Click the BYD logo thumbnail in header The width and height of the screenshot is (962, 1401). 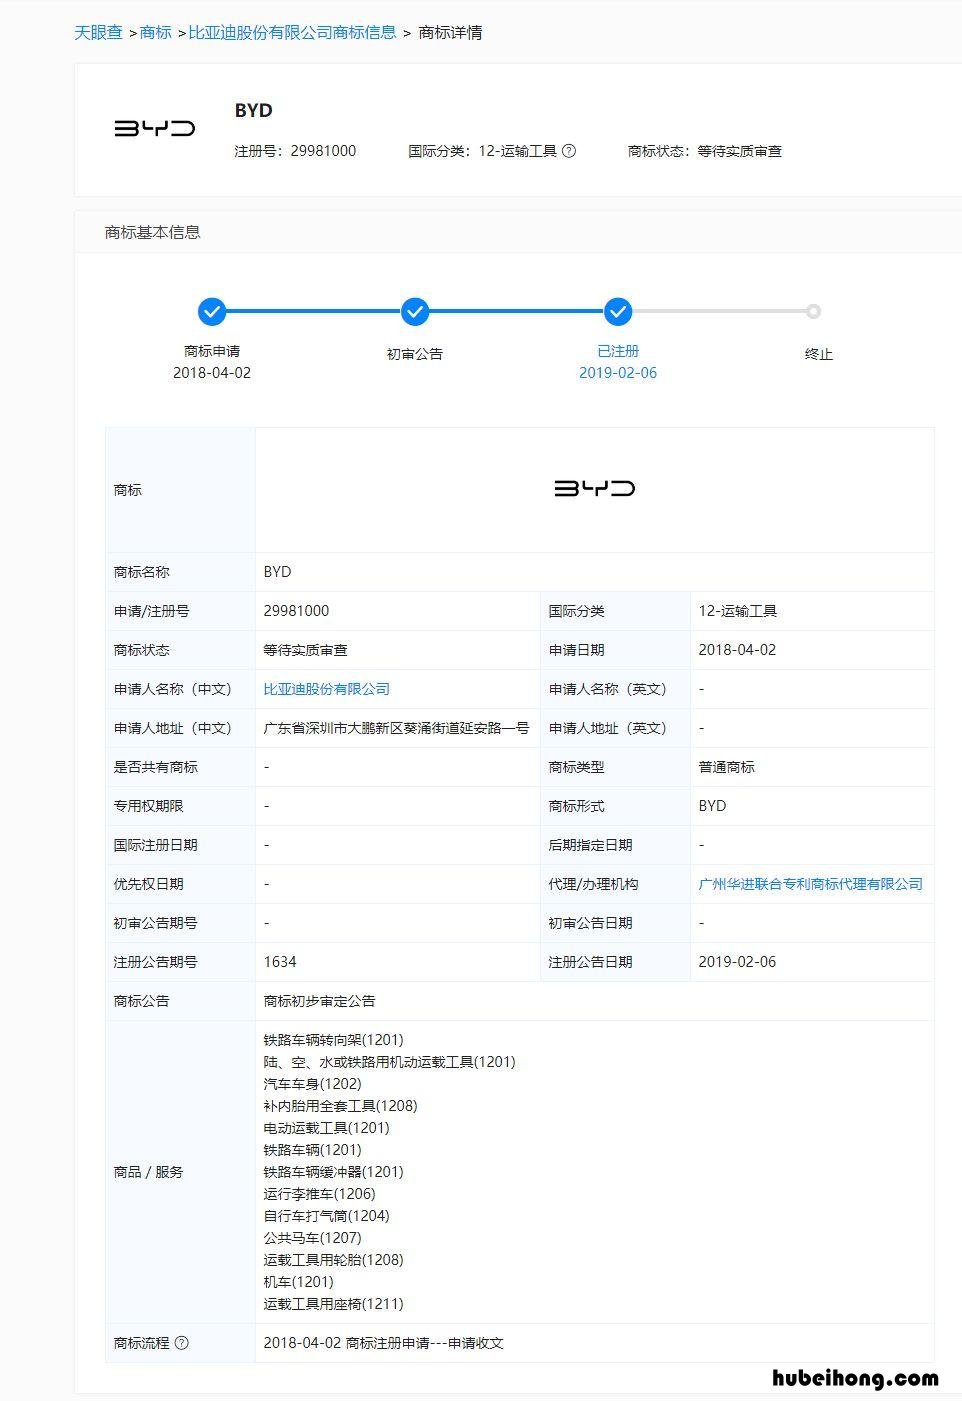[154, 128]
